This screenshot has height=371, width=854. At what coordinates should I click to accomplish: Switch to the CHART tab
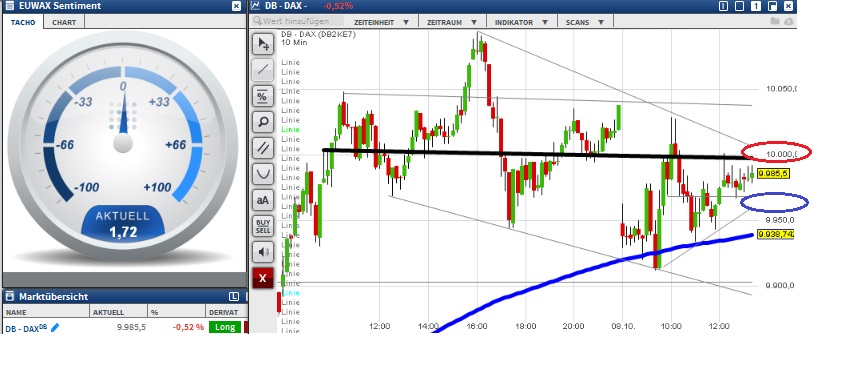coord(64,22)
